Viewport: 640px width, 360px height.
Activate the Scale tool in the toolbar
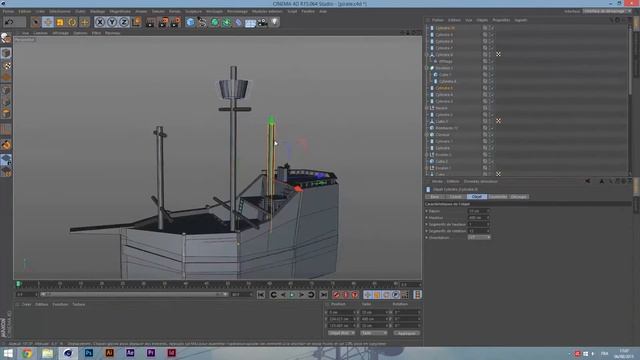point(60,22)
